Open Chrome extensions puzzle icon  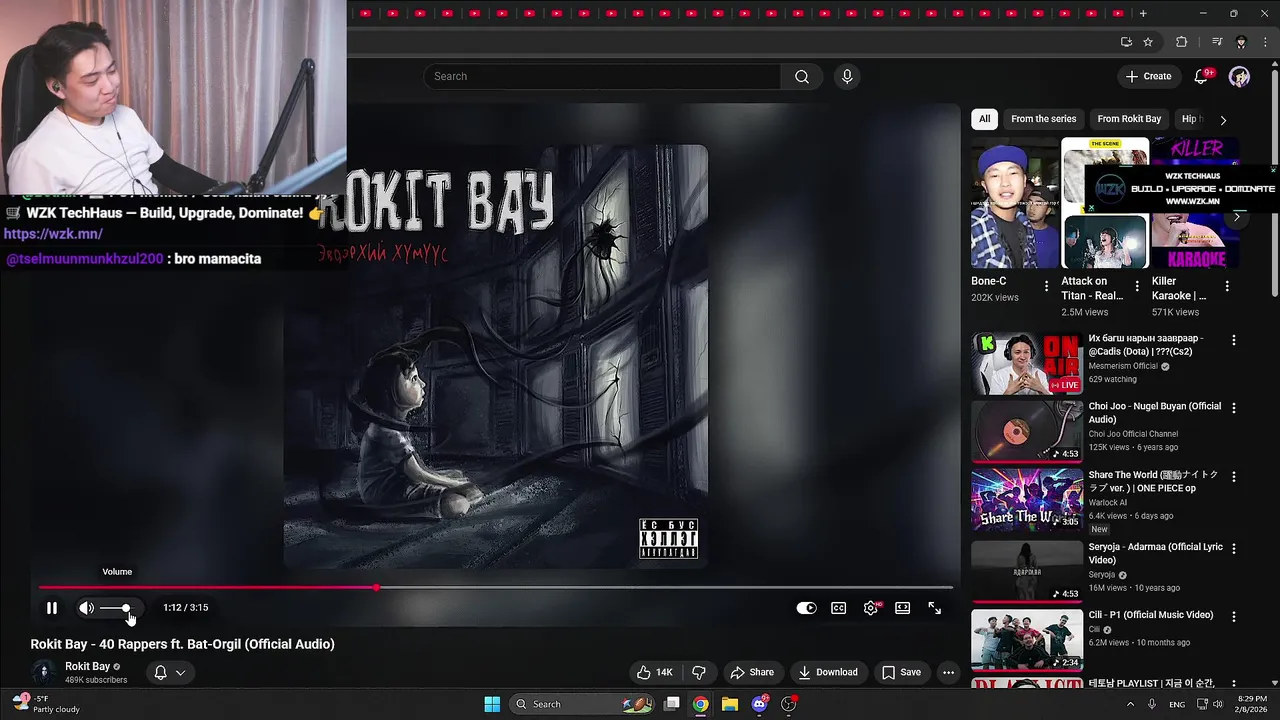[x=1182, y=42]
